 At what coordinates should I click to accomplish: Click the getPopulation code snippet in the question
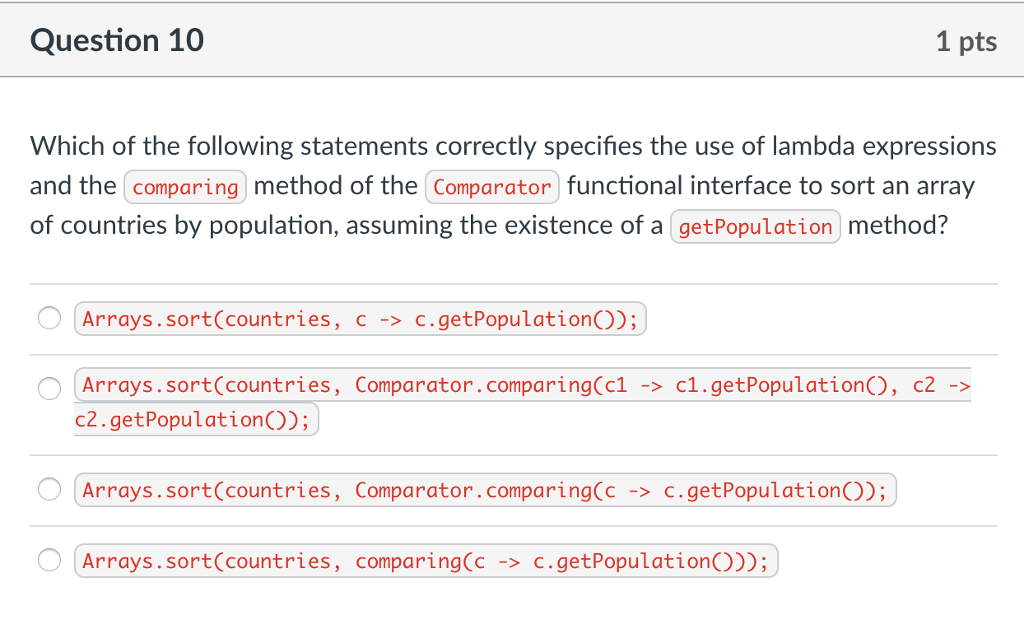[x=755, y=226]
